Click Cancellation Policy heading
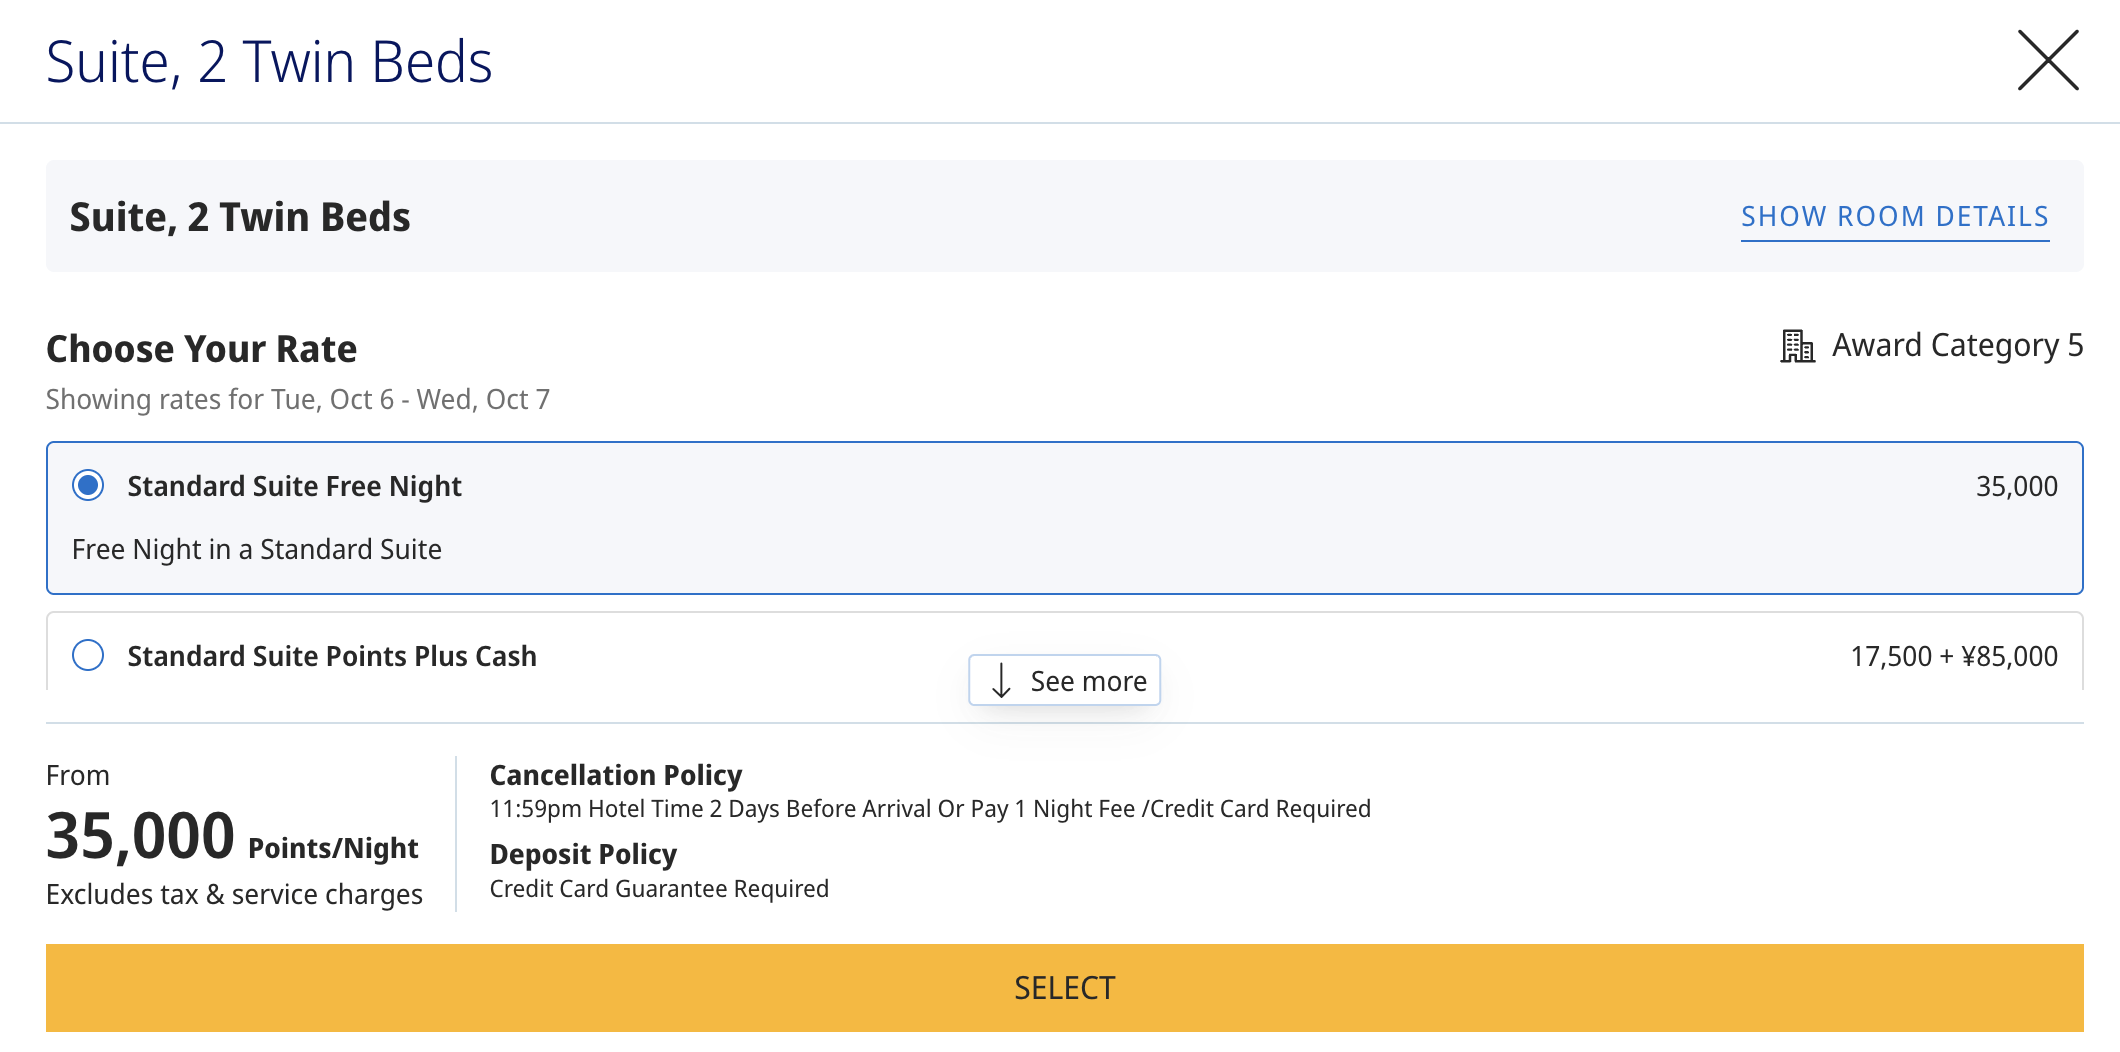Image resolution: width=2120 pixels, height=1052 pixels. pos(615,775)
